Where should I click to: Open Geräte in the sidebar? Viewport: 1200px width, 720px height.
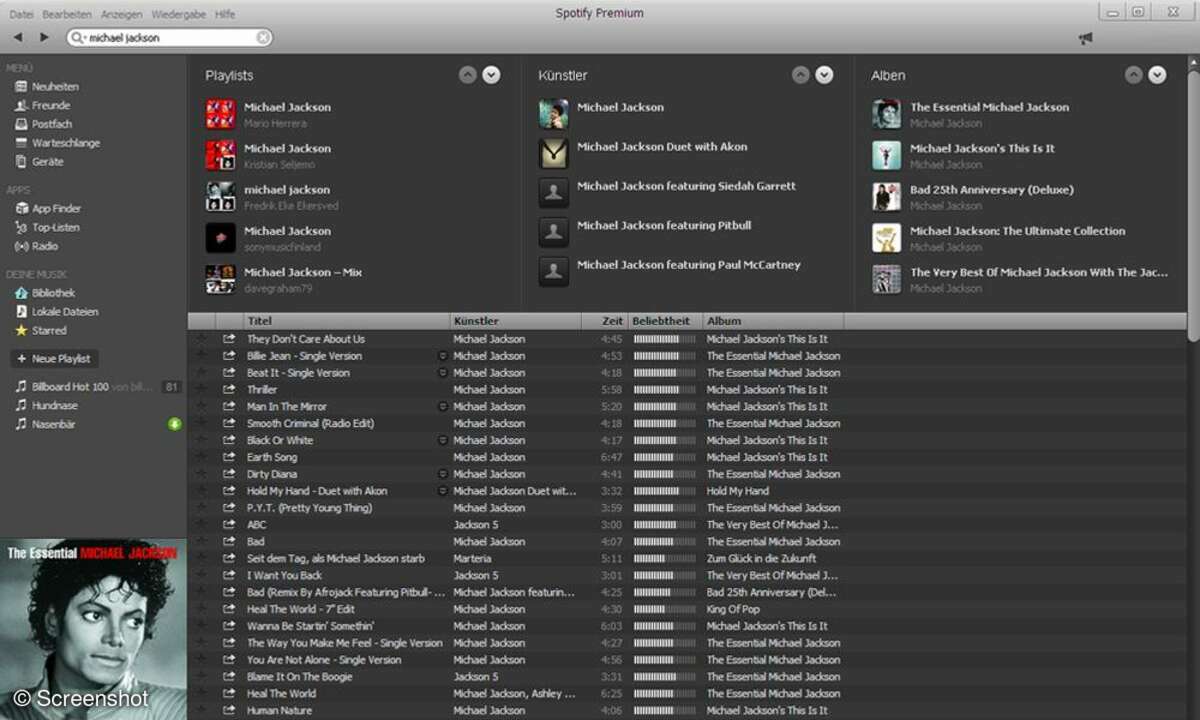point(47,161)
